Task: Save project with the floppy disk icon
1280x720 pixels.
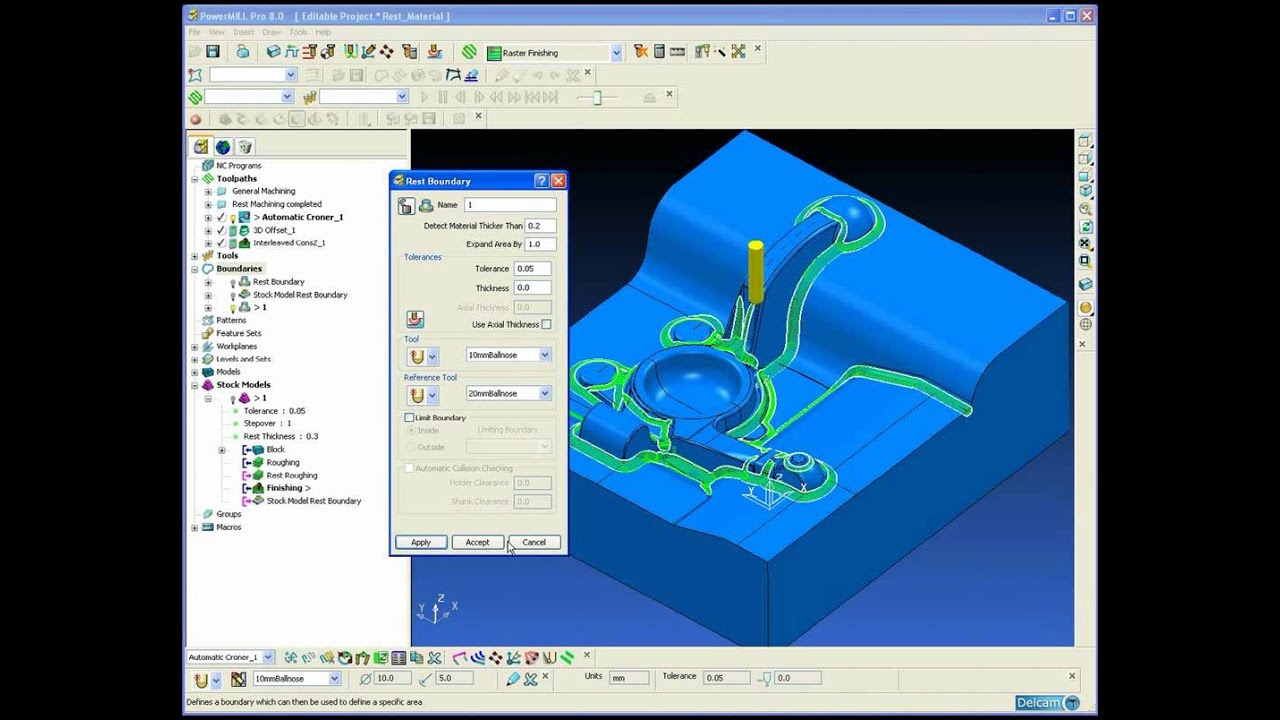Action: click(x=213, y=52)
